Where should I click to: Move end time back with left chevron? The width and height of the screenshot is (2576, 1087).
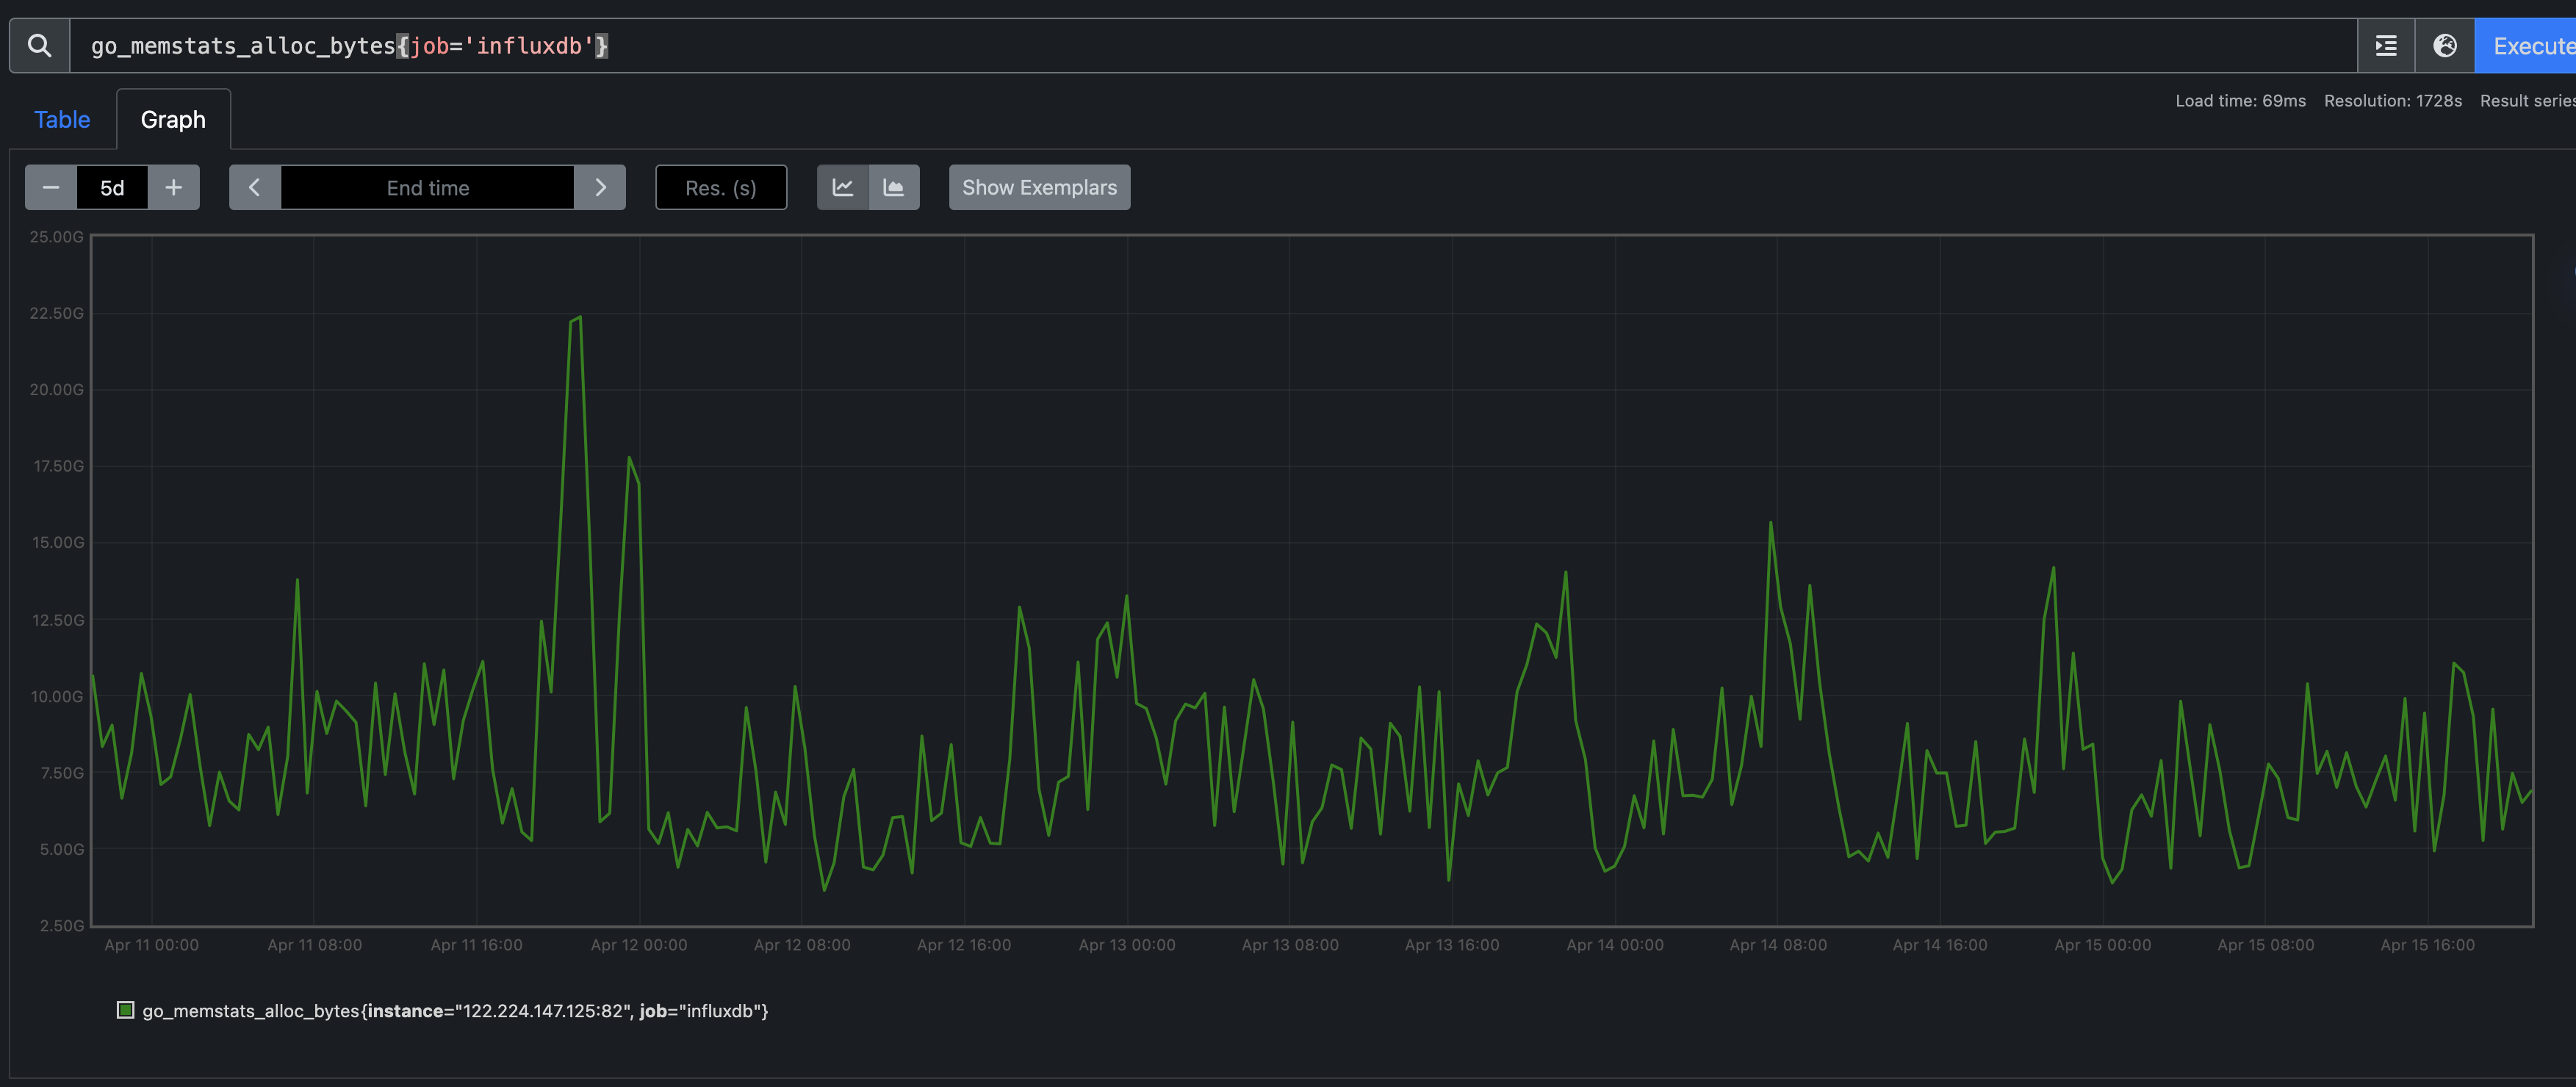[255, 187]
